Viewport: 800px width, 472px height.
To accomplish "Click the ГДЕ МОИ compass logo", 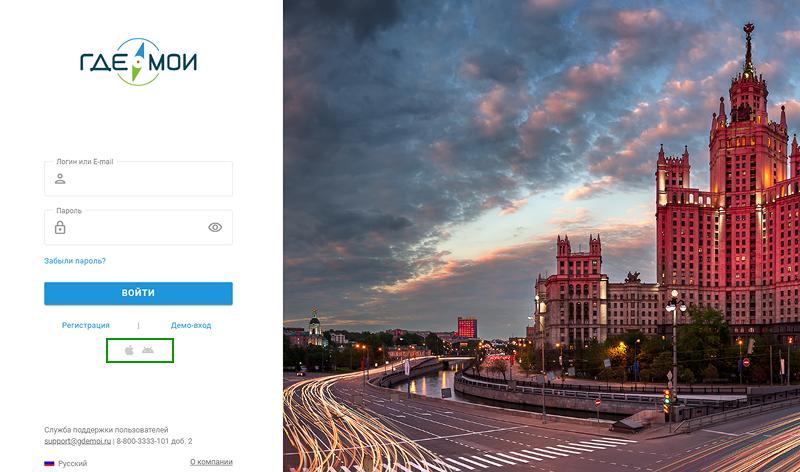I will click(x=138, y=62).
